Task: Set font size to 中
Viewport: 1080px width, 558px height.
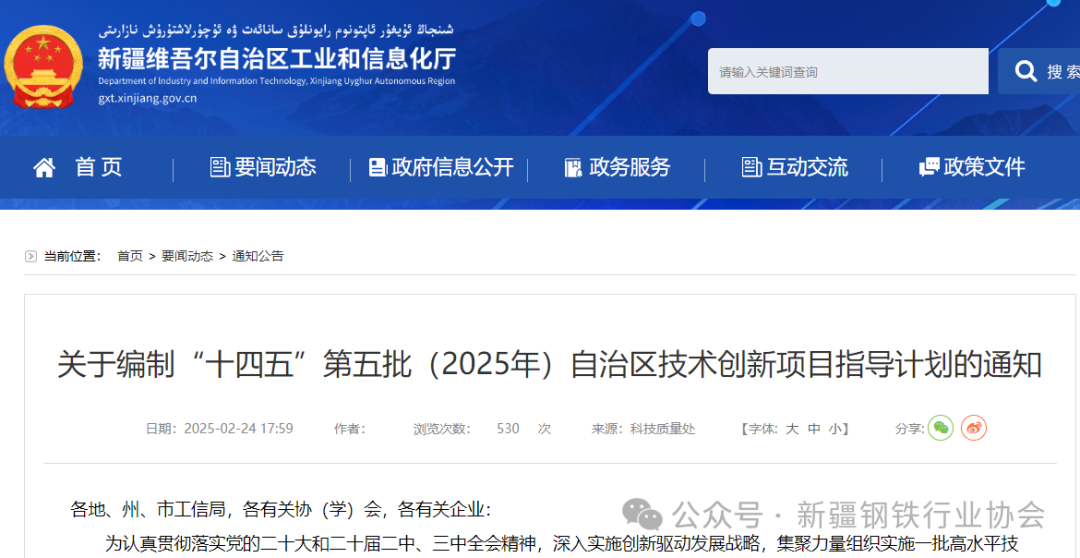Action: (814, 429)
